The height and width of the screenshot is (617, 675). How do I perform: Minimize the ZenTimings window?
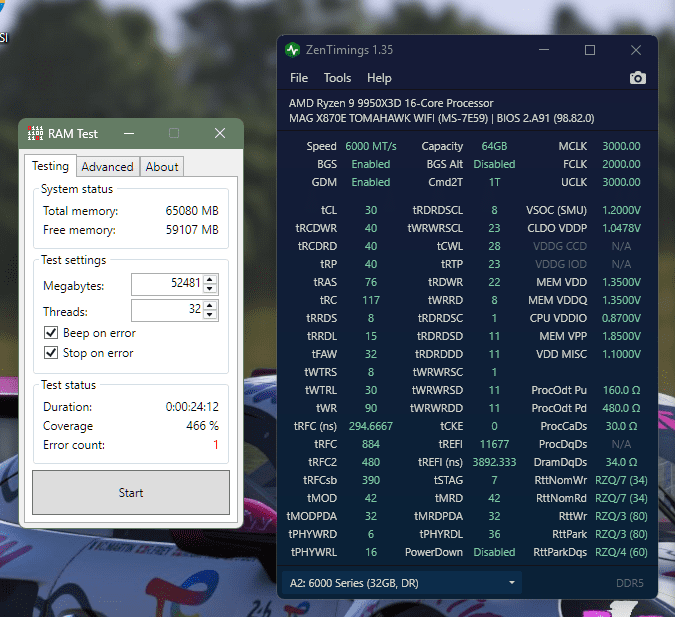click(544, 50)
